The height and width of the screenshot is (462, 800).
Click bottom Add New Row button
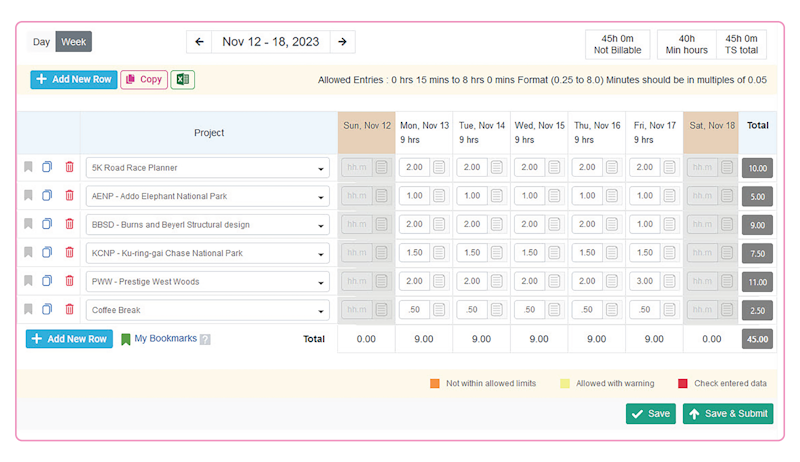click(x=69, y=339)
